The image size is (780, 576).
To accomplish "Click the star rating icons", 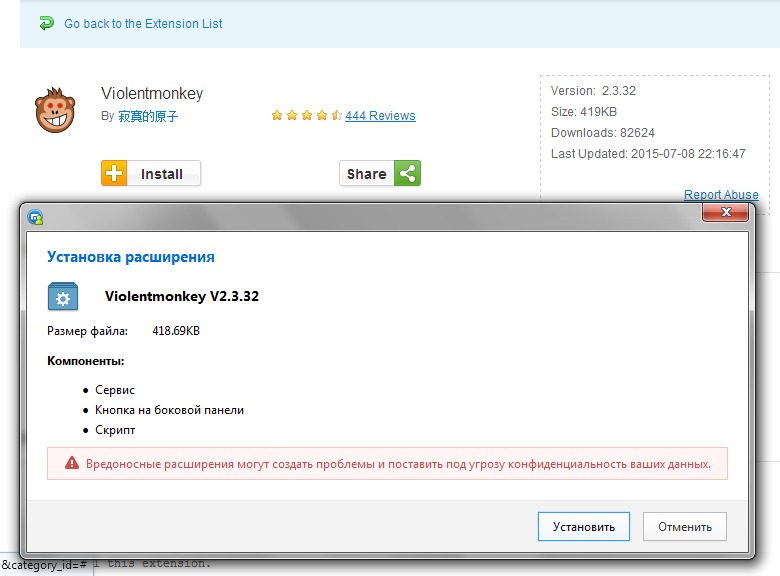I will 306,115.
